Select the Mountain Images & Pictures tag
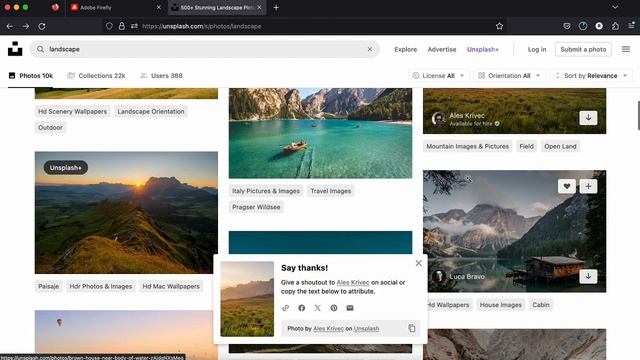The image size is (640, 360). coord(467,146)
